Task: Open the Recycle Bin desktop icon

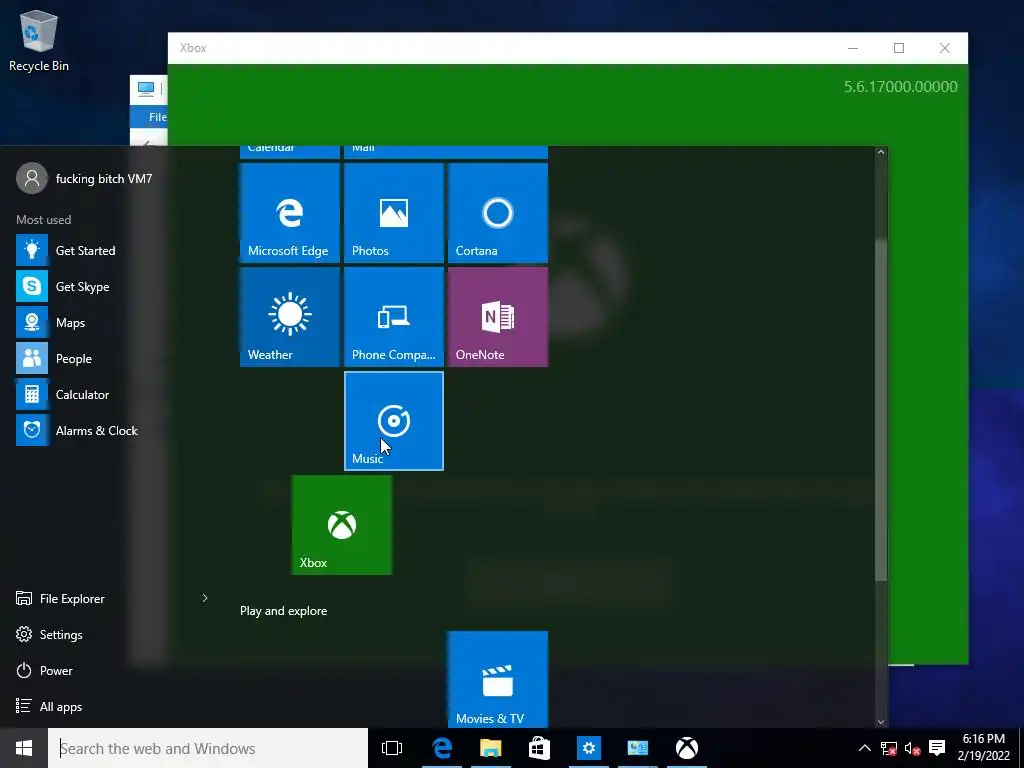Action: click(39, 39)
